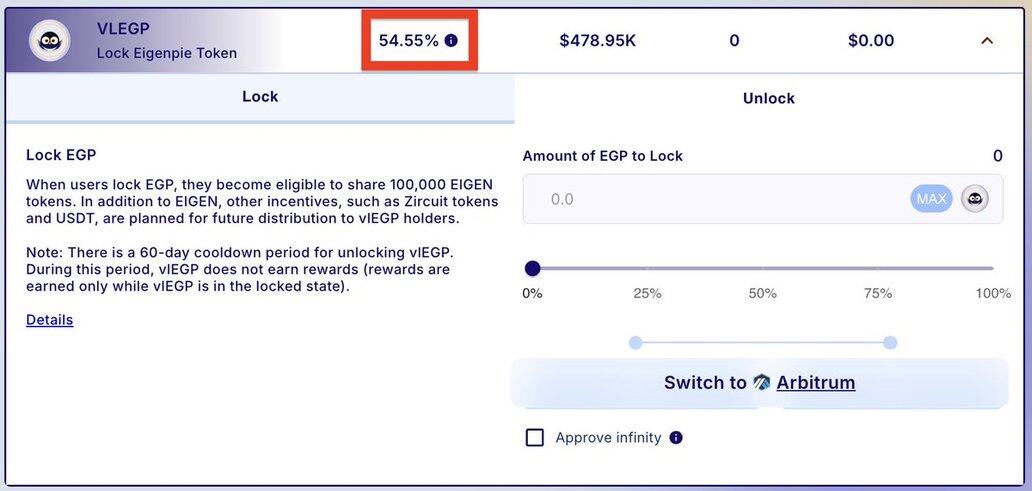Switch to the Lock tab
The height and width of the screenshot is (491, 1032).
pos(260,97)
